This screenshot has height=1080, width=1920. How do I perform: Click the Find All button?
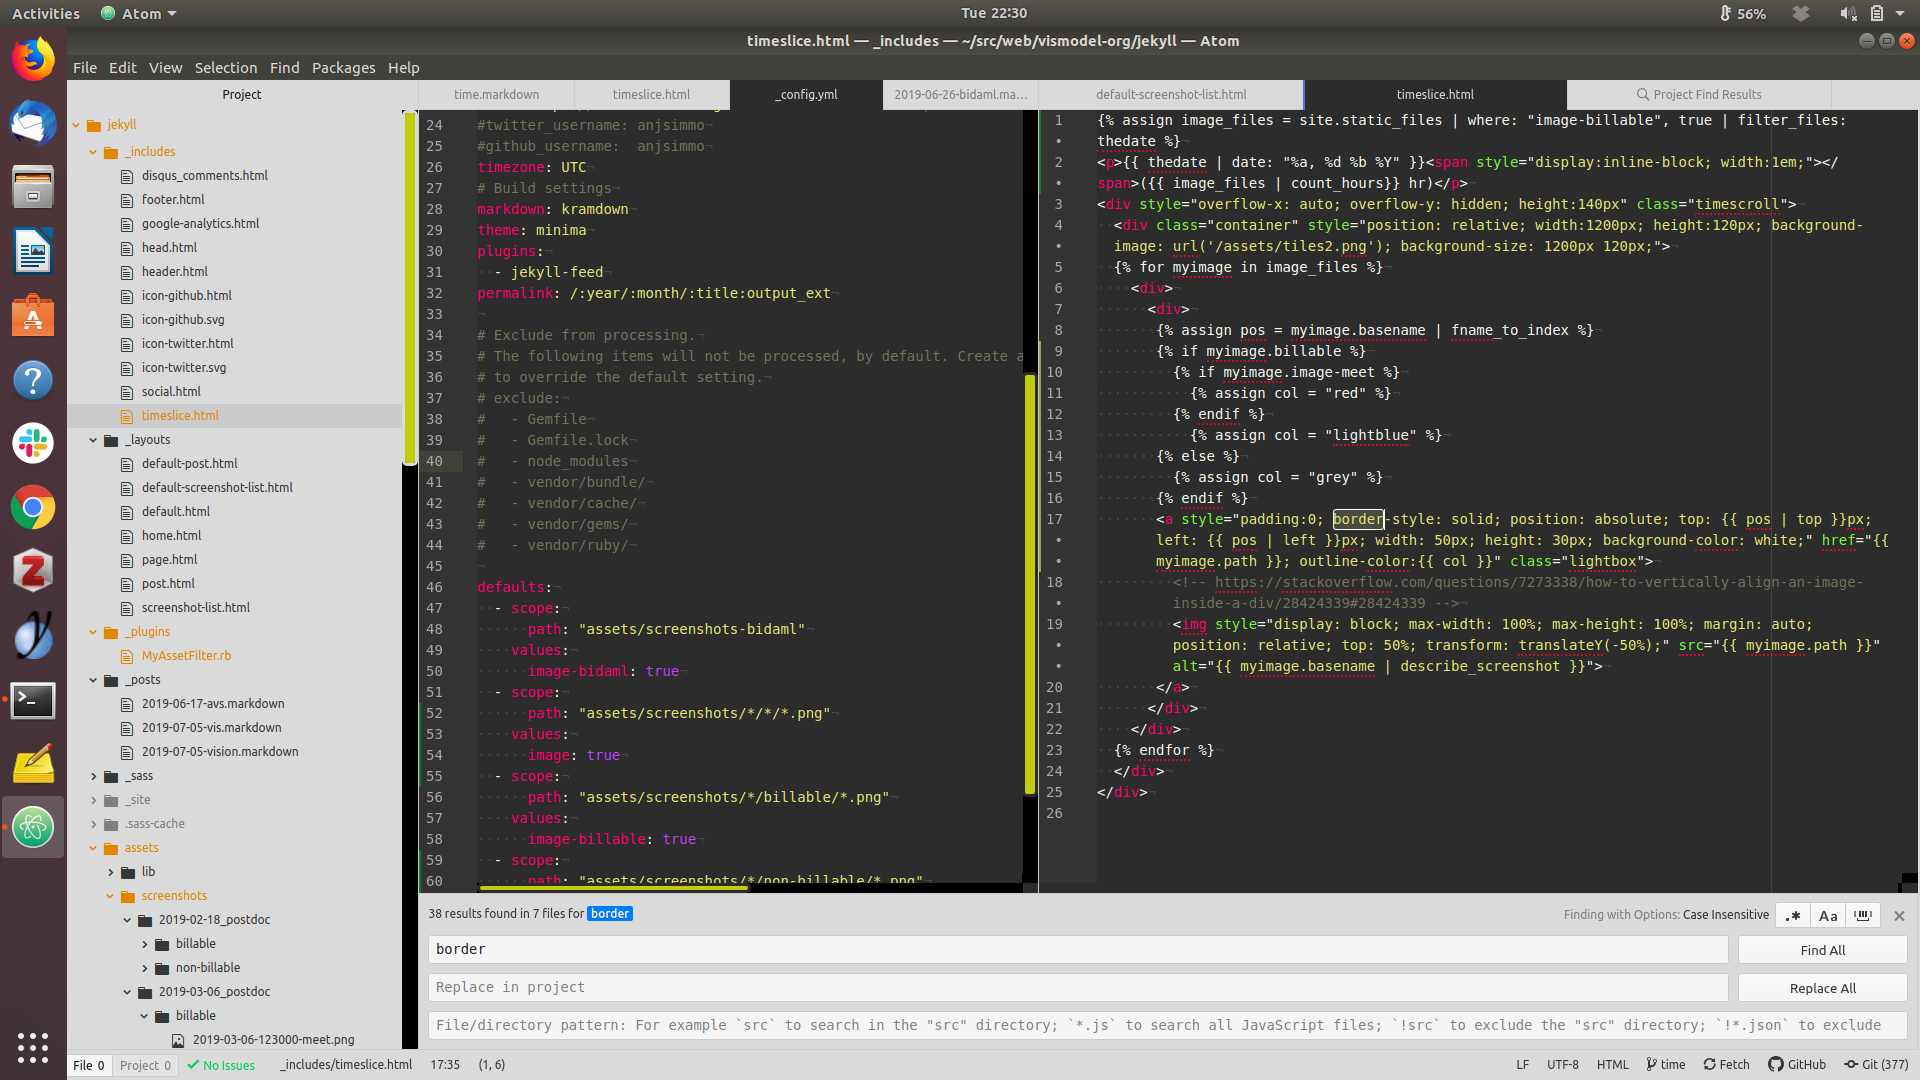click(x=1822, y=950)
